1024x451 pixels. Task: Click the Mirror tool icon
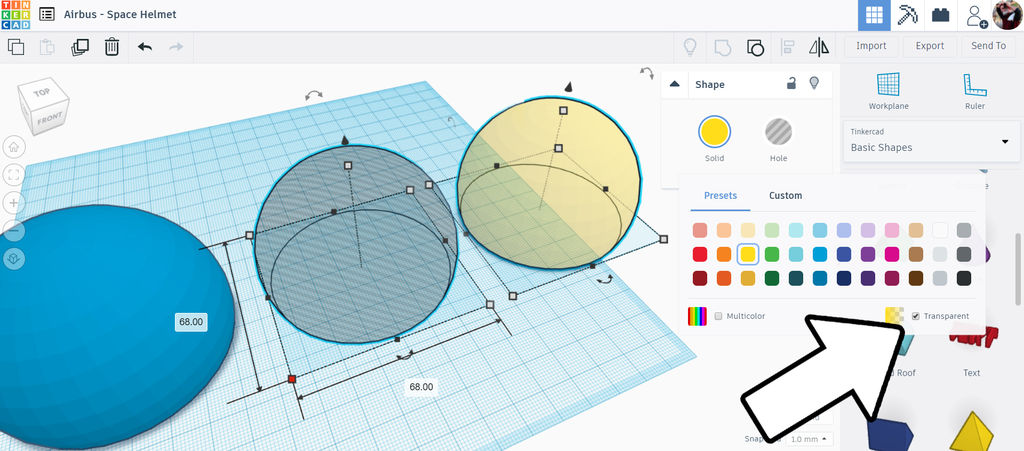coord(818,47)
